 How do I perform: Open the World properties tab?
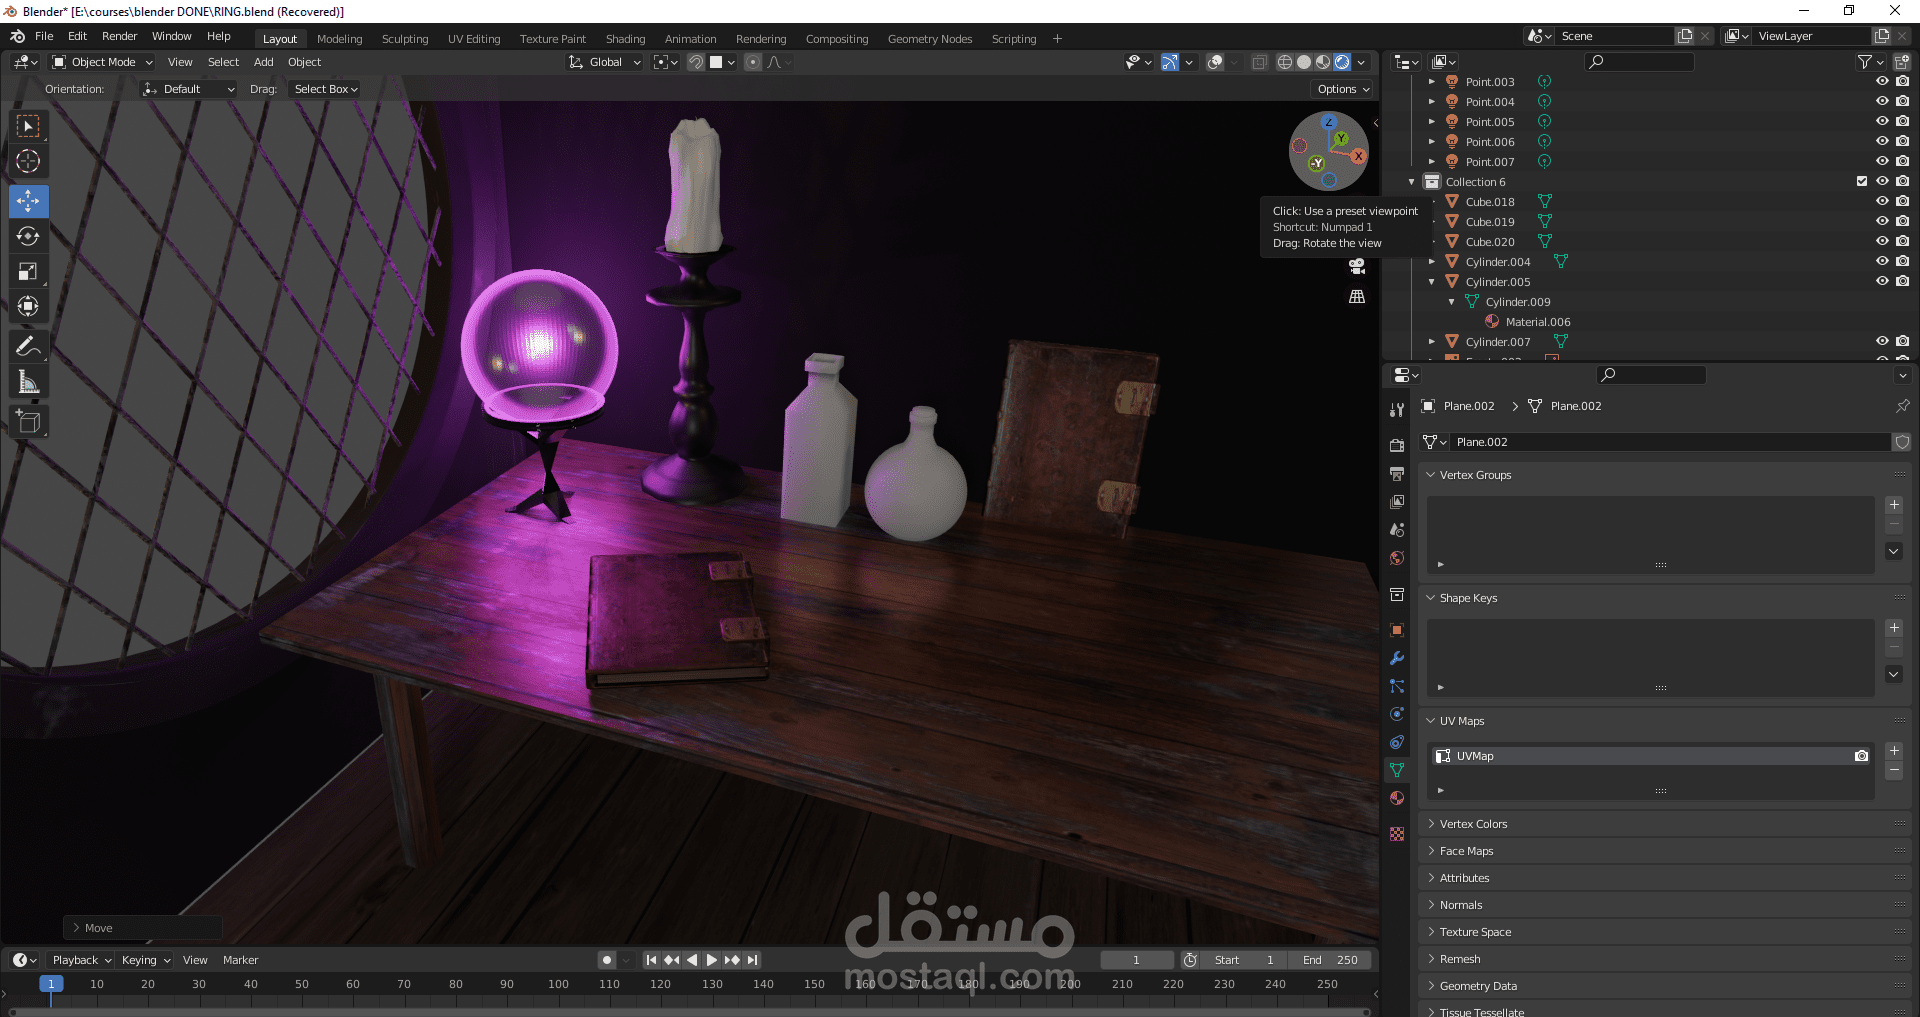pos(1397,557)
